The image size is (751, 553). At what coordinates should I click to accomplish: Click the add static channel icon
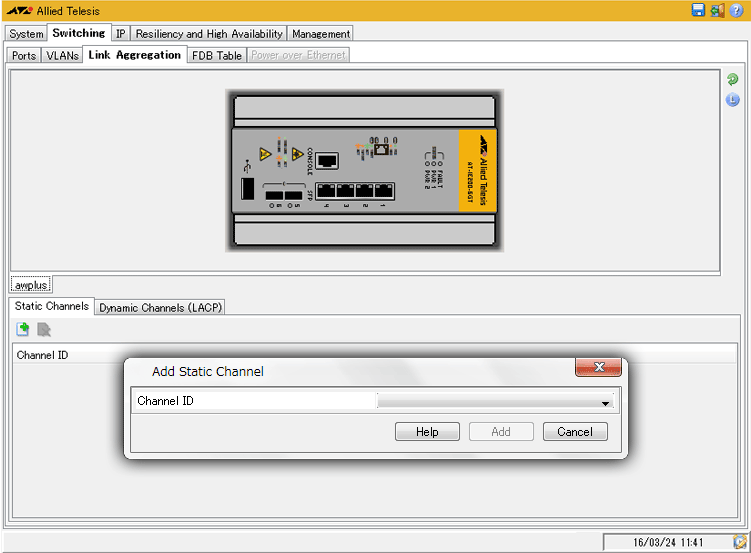pyautogui.click(x=23, y=329)
